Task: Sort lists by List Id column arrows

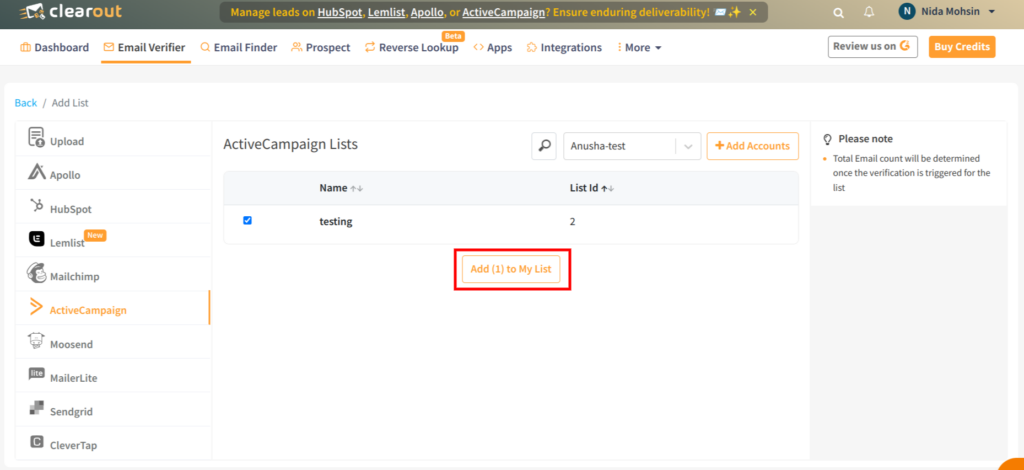Action: [608, 188]
